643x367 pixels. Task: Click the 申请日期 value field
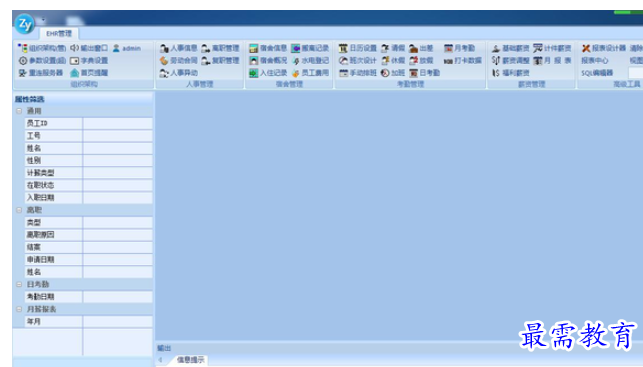[x=118, y=260]
